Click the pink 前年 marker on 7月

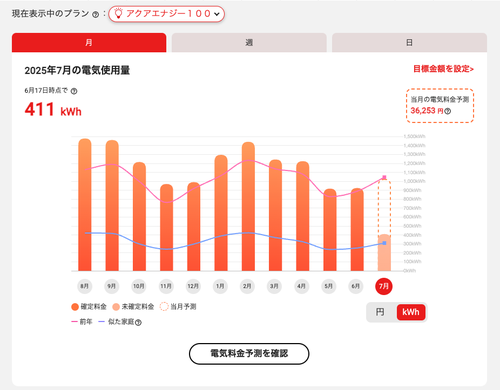(384, 177)
